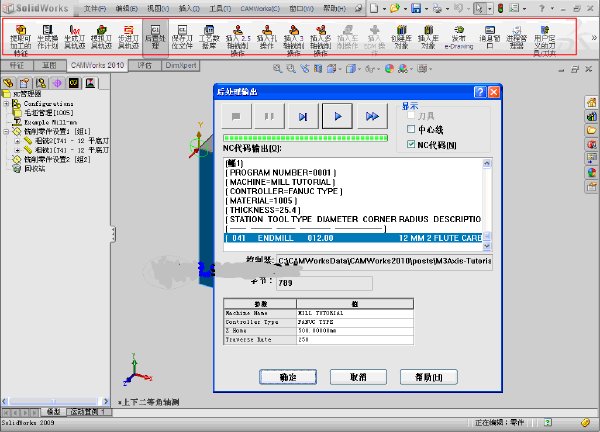The height and width of the screenshot is (432, 600).
Task: Open dropdown arrow next to Save icon
Action: (x=426, y=8)
